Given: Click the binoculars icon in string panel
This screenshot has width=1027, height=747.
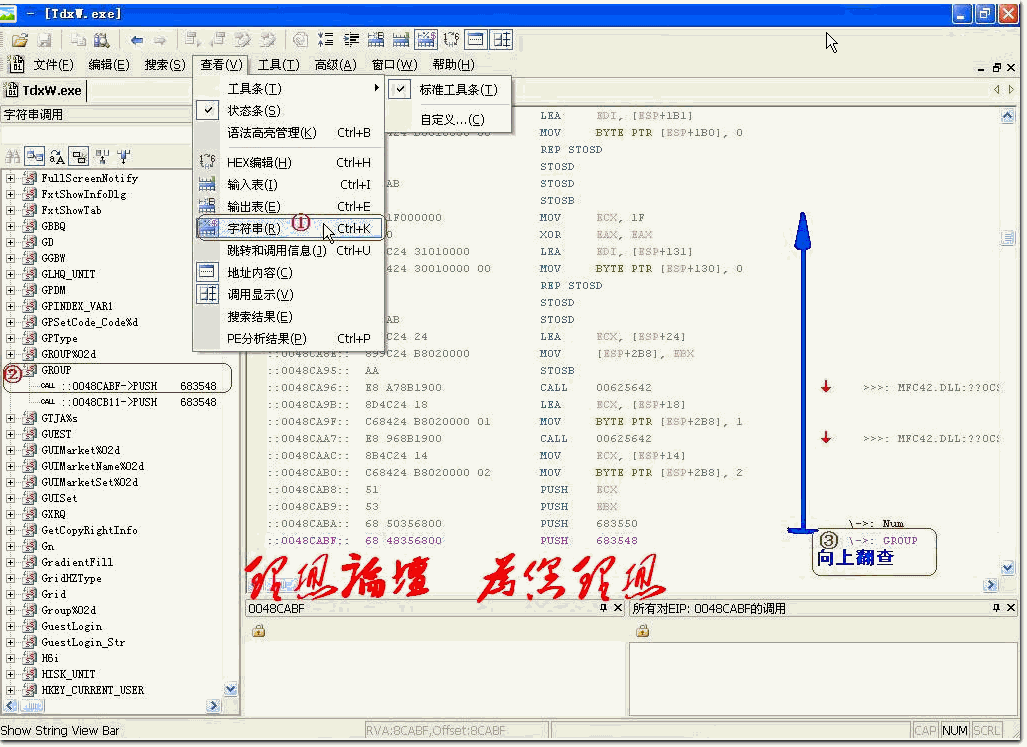Looking at the screenshot, I should coord(12,156).
